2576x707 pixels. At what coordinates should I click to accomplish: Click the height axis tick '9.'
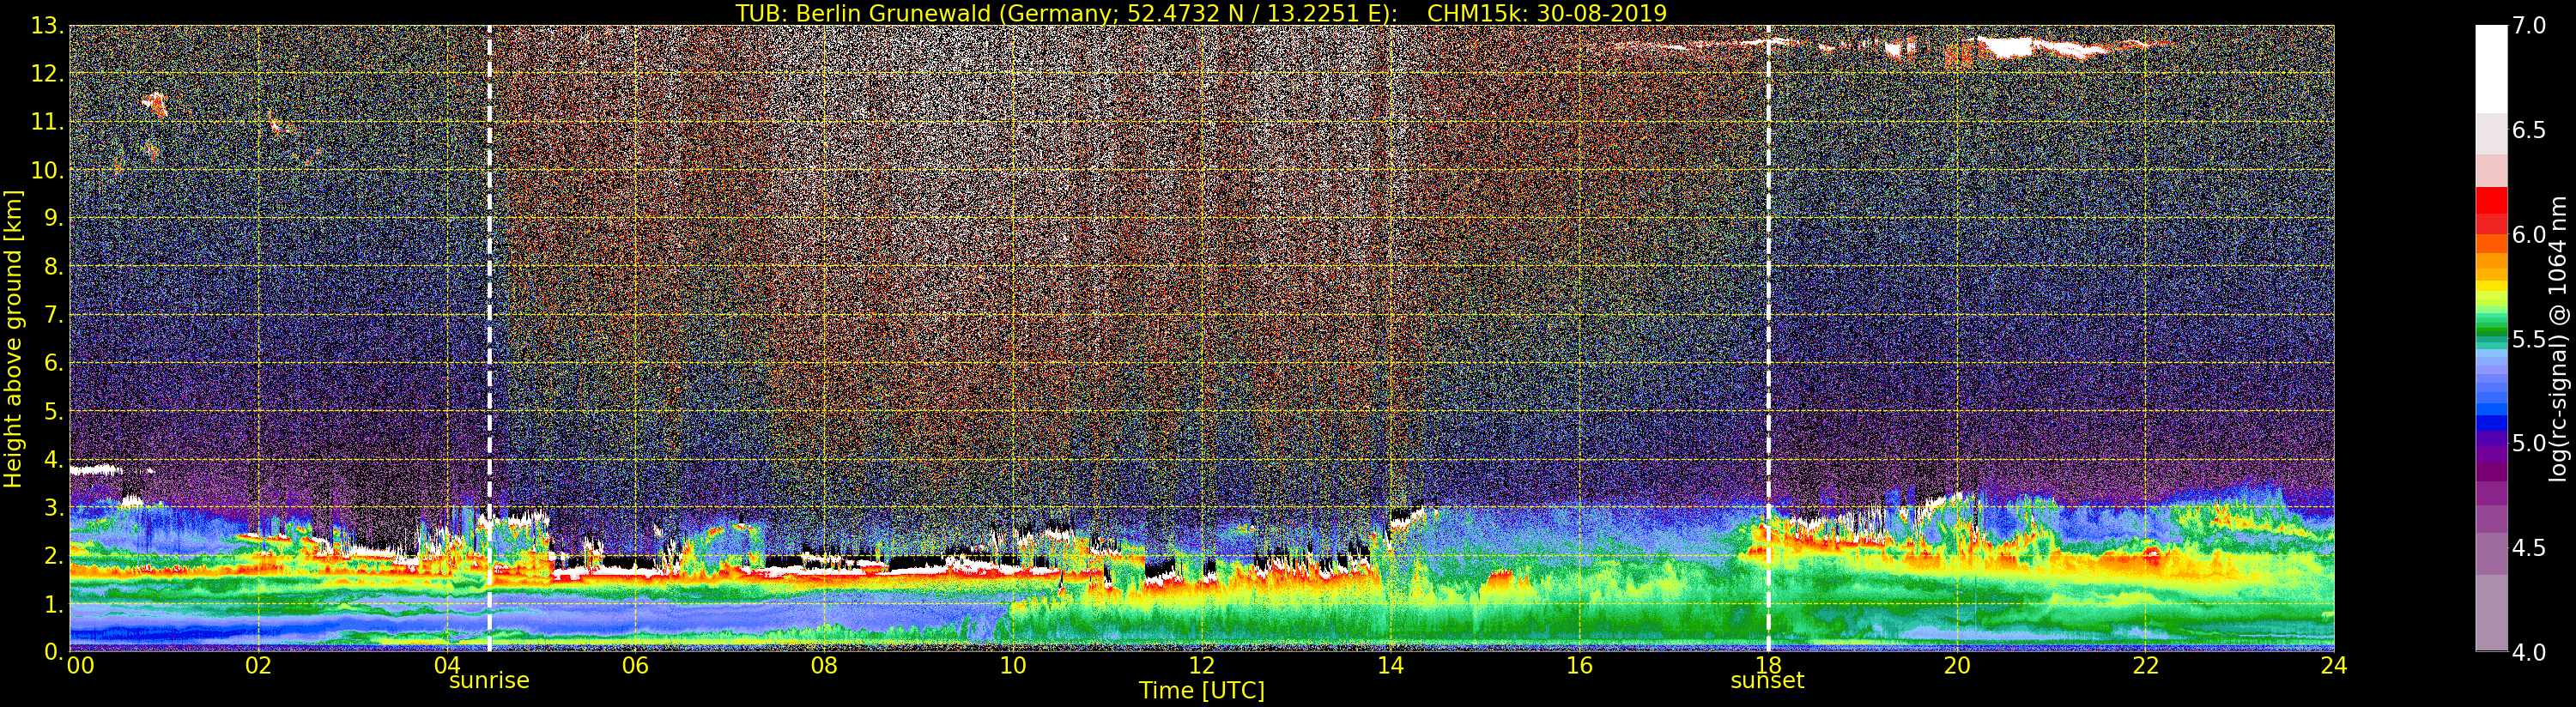[53, 218]
